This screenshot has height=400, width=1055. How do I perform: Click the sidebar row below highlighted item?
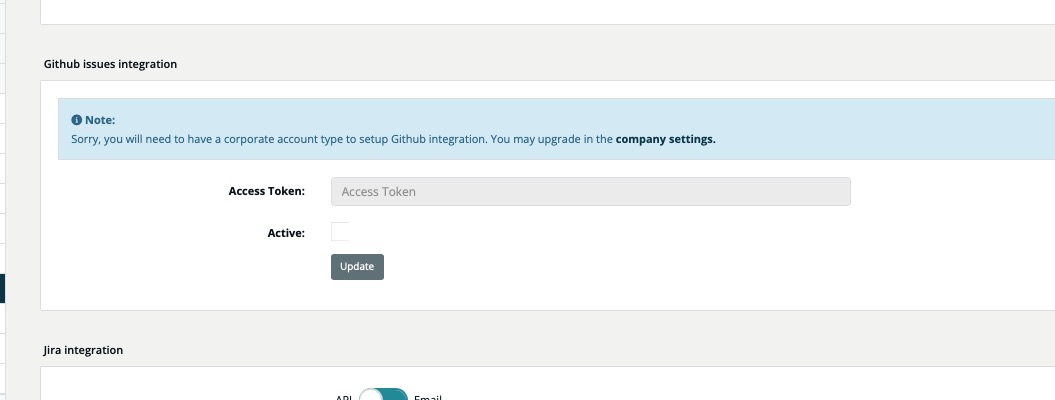pyautogui.click(x=2, y=318)
